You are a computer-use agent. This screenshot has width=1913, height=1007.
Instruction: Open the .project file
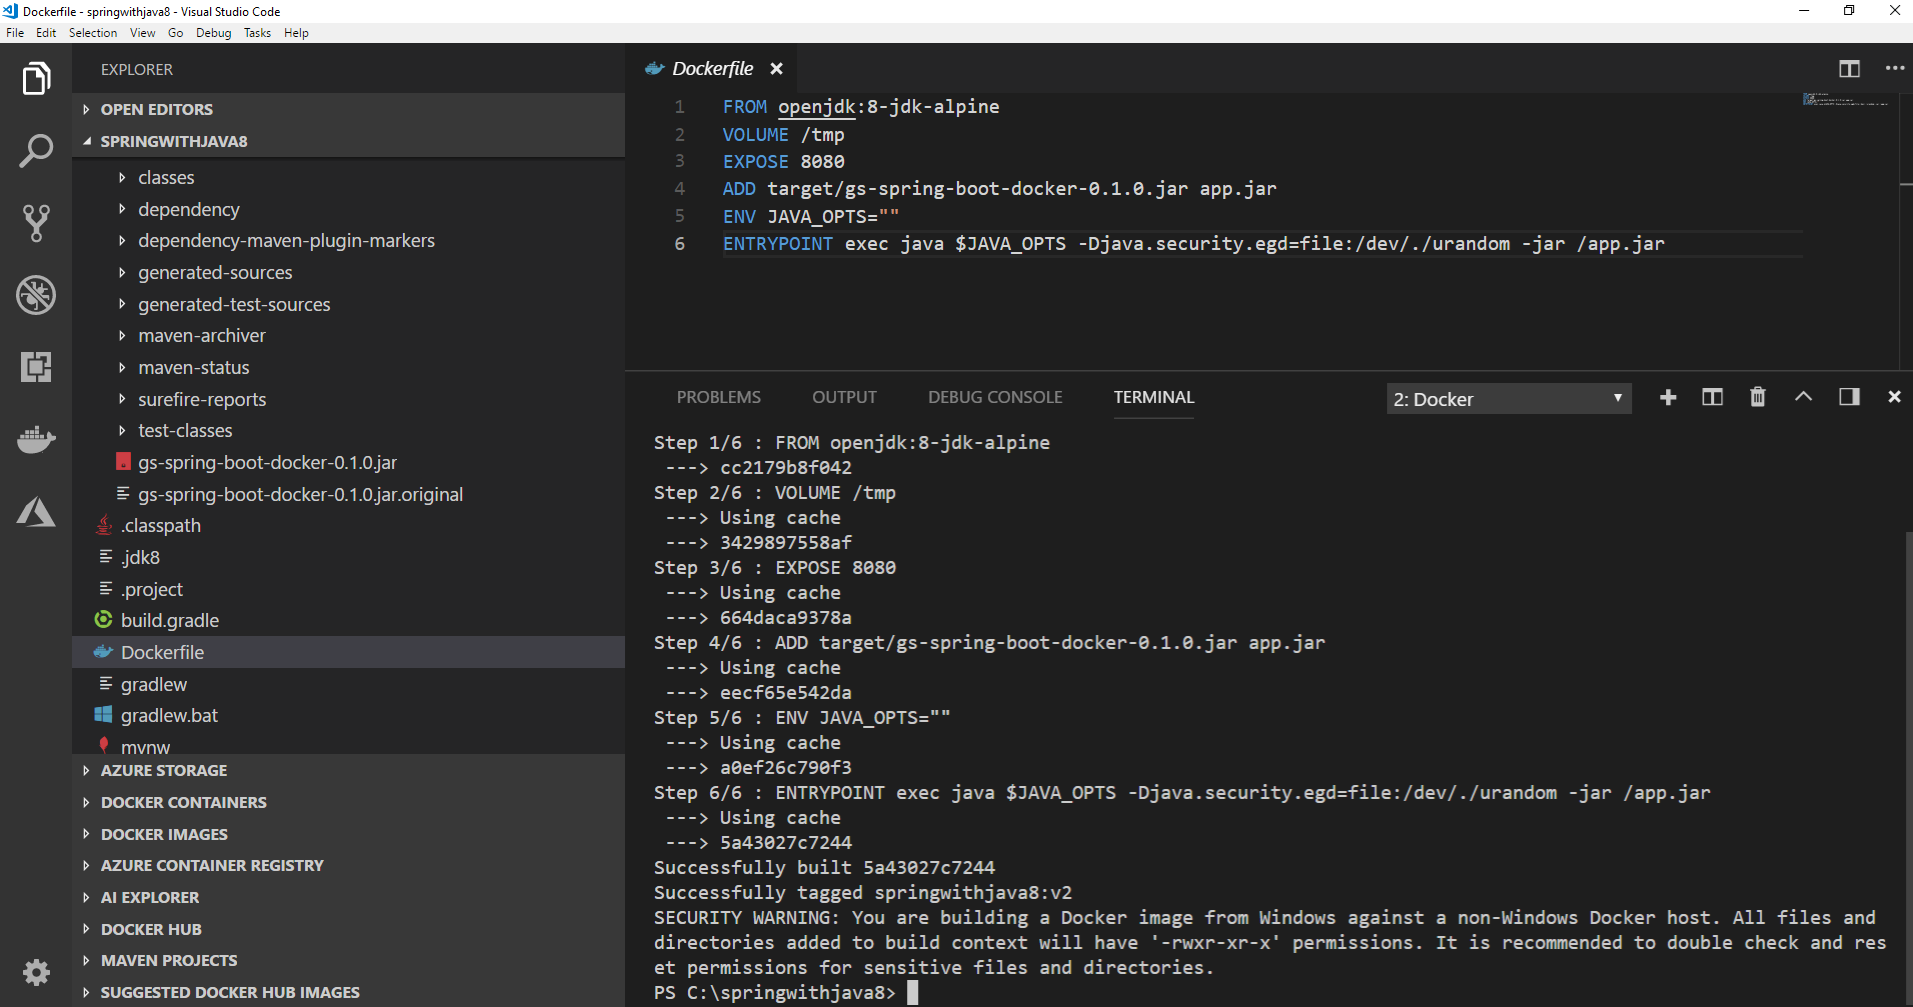[348, 589]
